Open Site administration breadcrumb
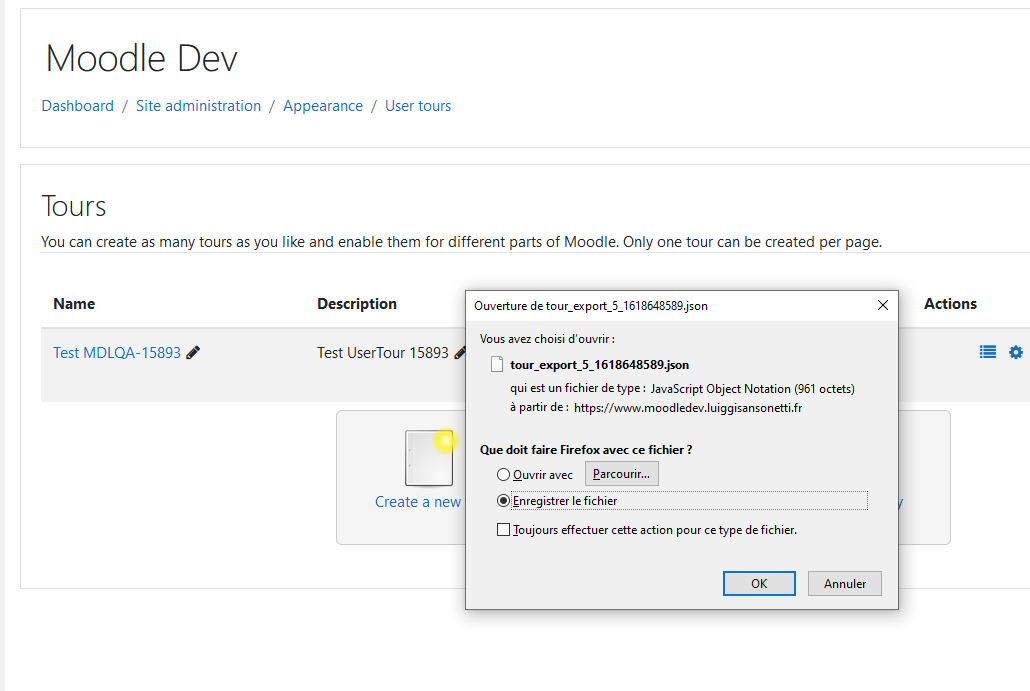The width and height of the screenshot is (1030, 691). tap(198, 106)
